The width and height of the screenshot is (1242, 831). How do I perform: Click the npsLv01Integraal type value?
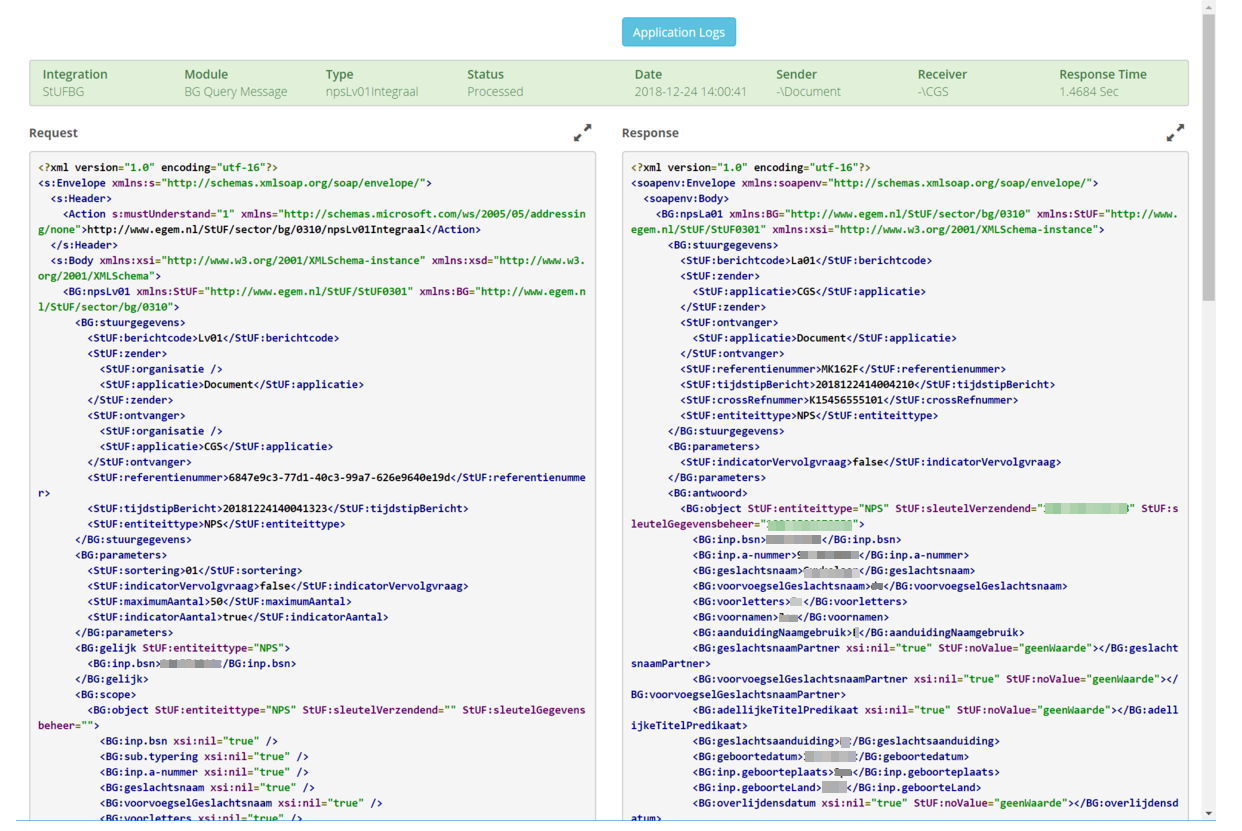coord(372,91)
